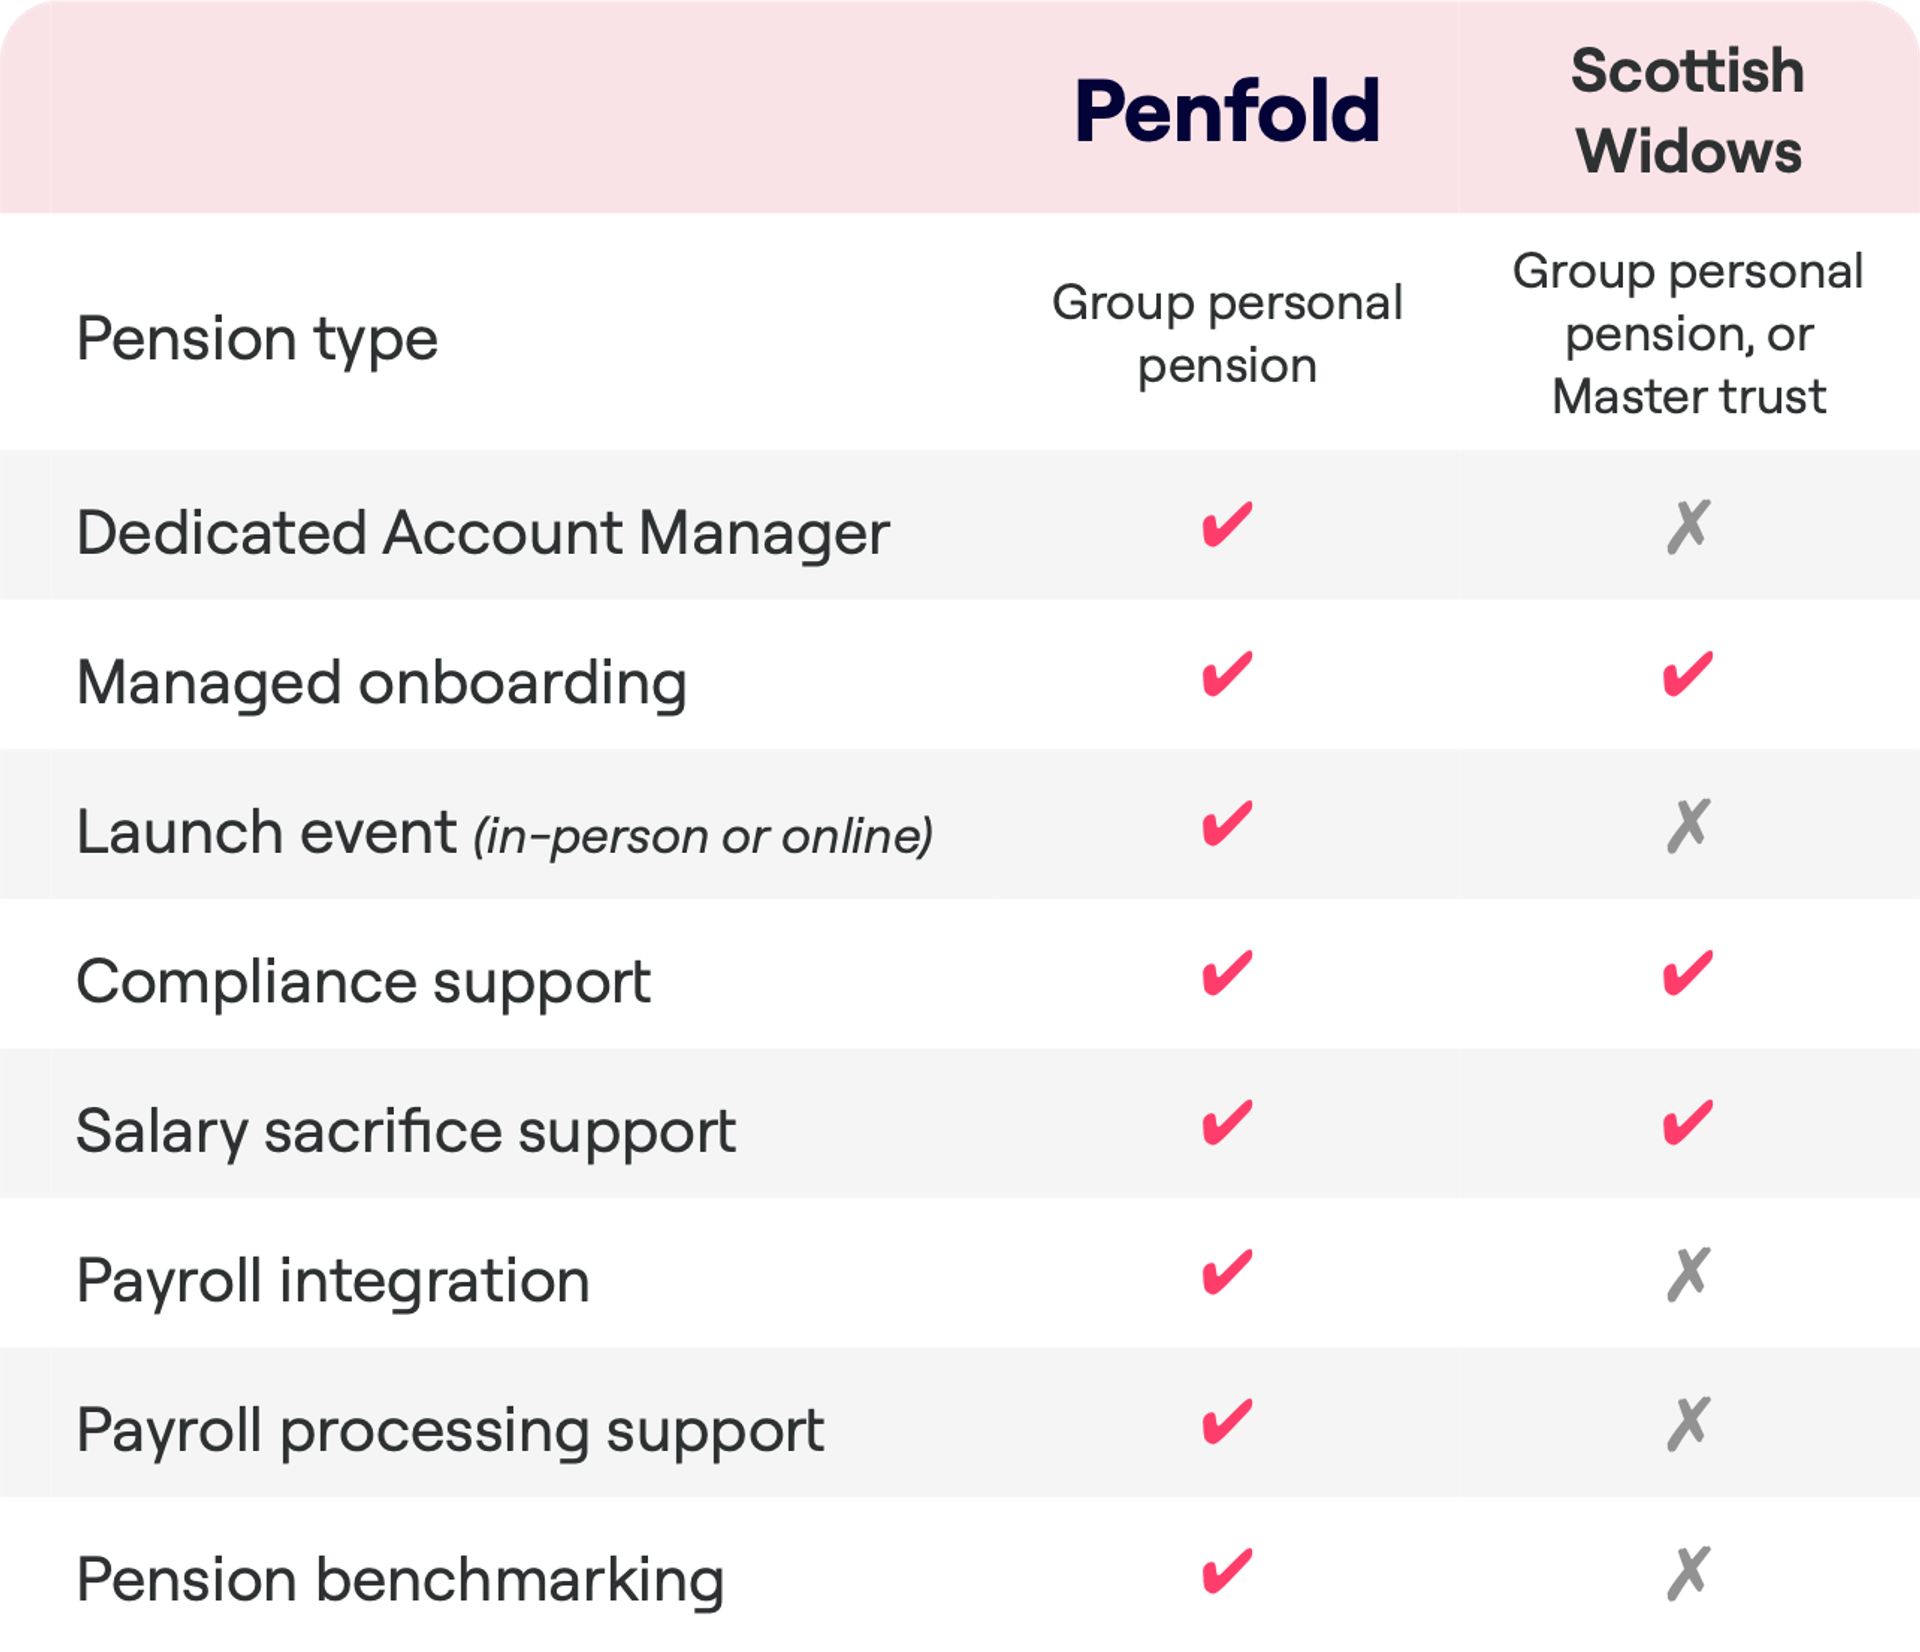Click Penfold's checkmark in Launch event row

click(1227, 824)
